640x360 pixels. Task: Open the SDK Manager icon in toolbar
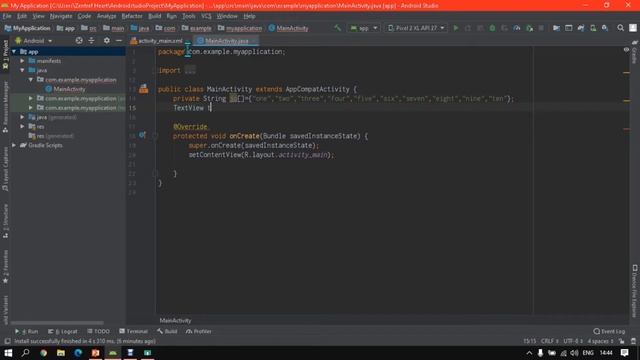[605, 28]
